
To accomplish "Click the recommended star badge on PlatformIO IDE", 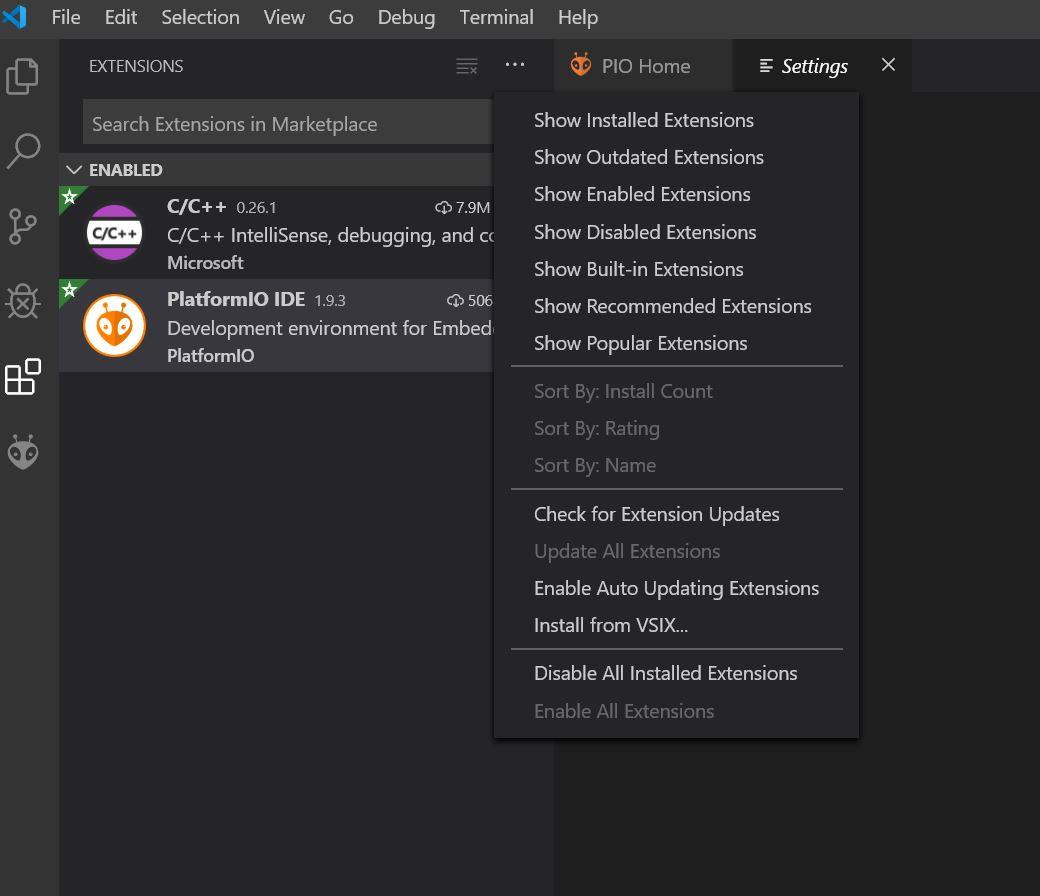I will tap(69, 289).
